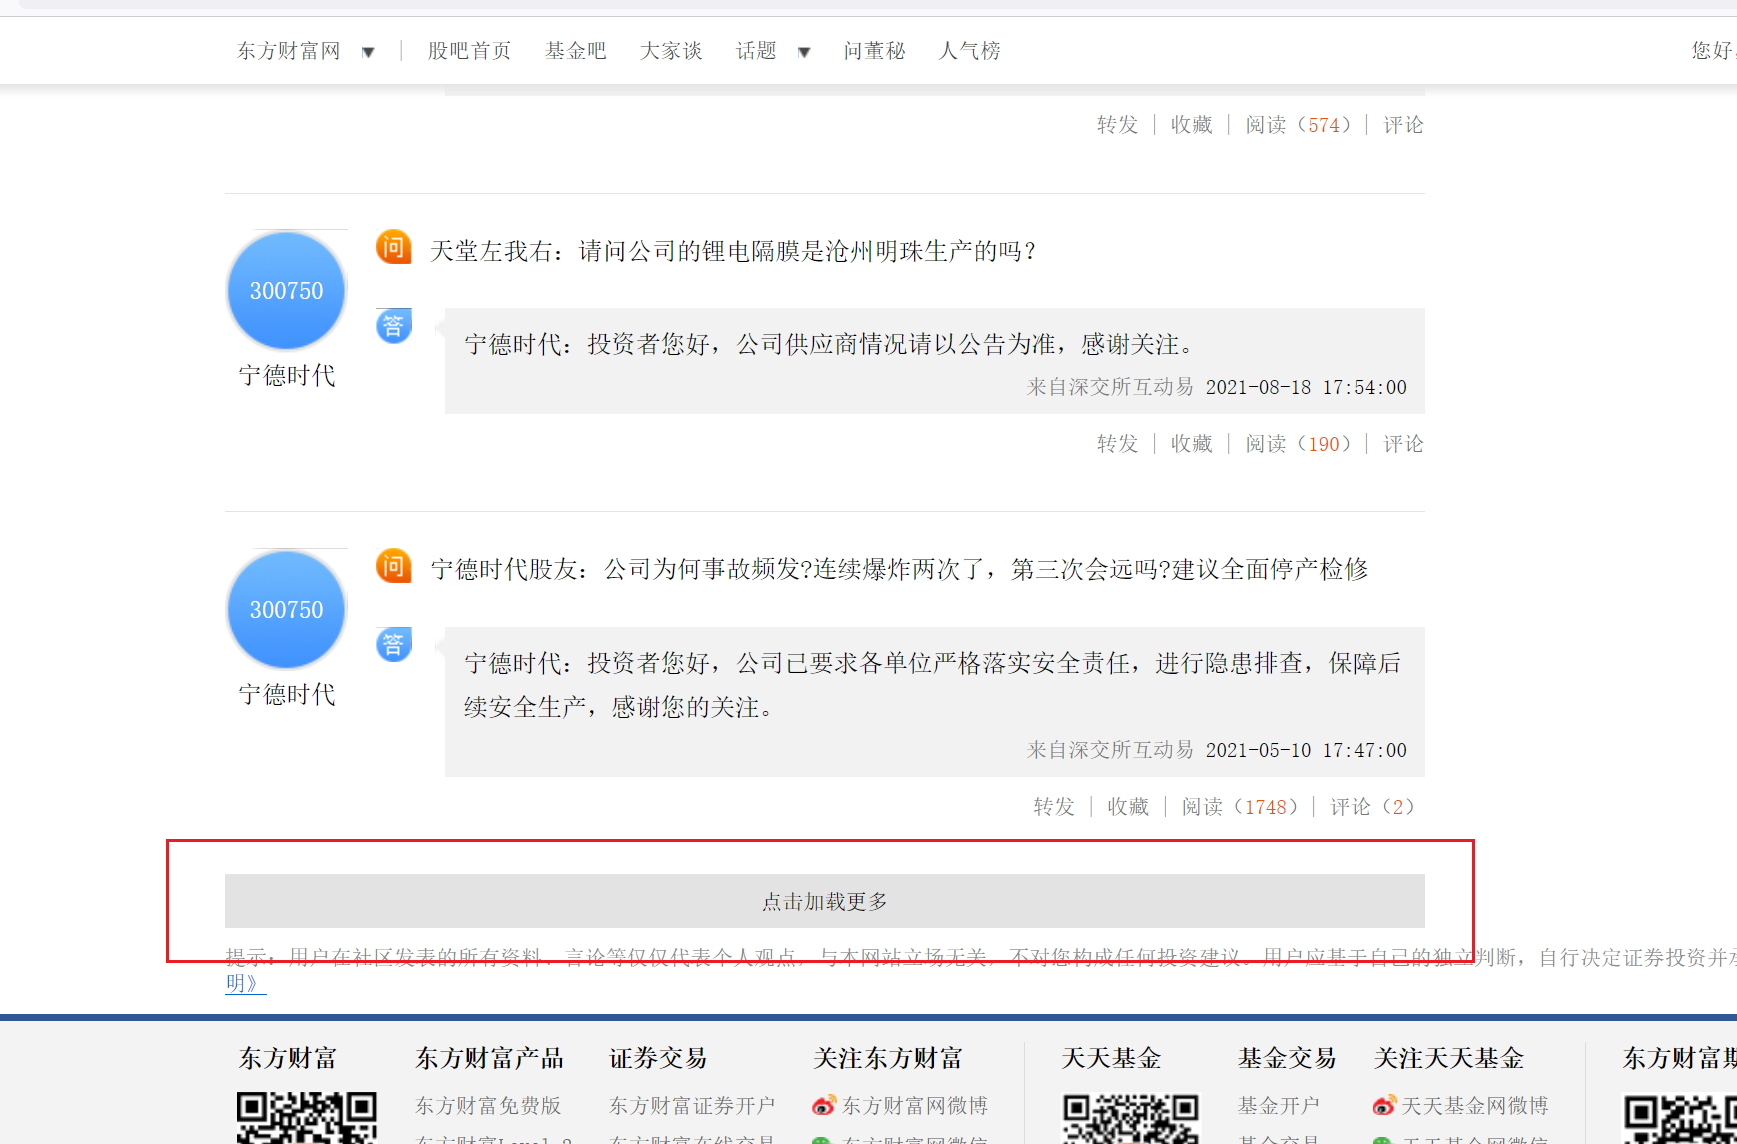
Task: Click 评论 in the row with 阅读（574）
Action: [1404, 125]
